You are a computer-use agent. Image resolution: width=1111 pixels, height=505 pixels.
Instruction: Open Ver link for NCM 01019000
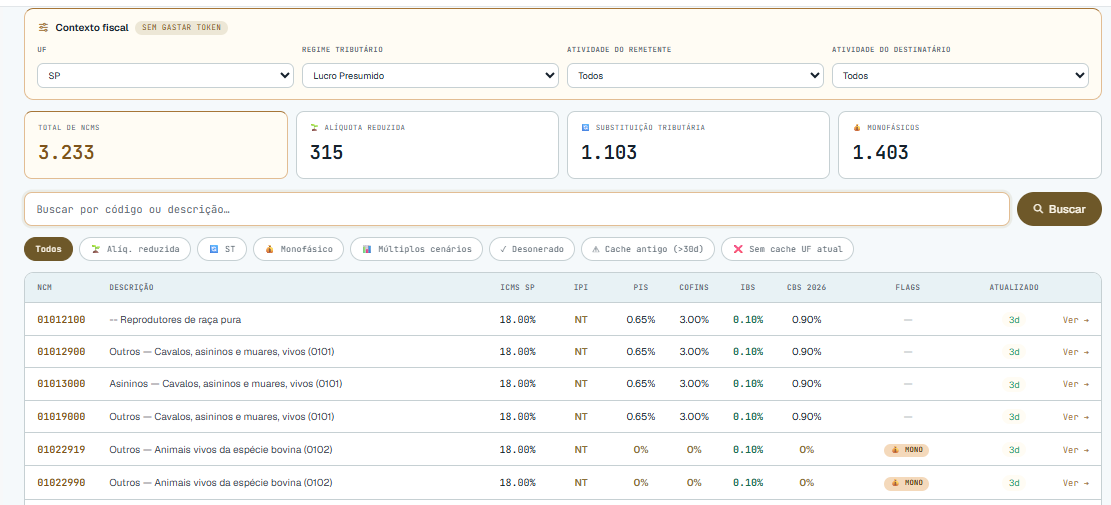1076,416
